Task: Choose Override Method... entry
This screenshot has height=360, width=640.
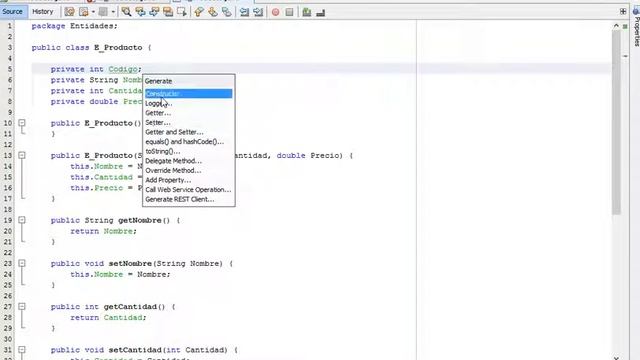Action: pyautogui.click(x=189, y=171)
